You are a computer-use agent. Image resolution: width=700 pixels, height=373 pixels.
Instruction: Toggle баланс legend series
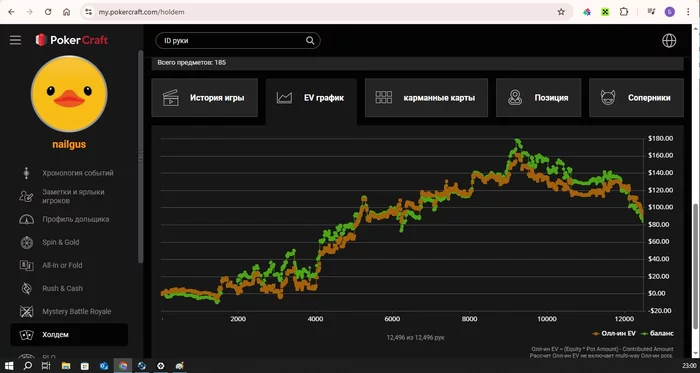coord(657,333)
